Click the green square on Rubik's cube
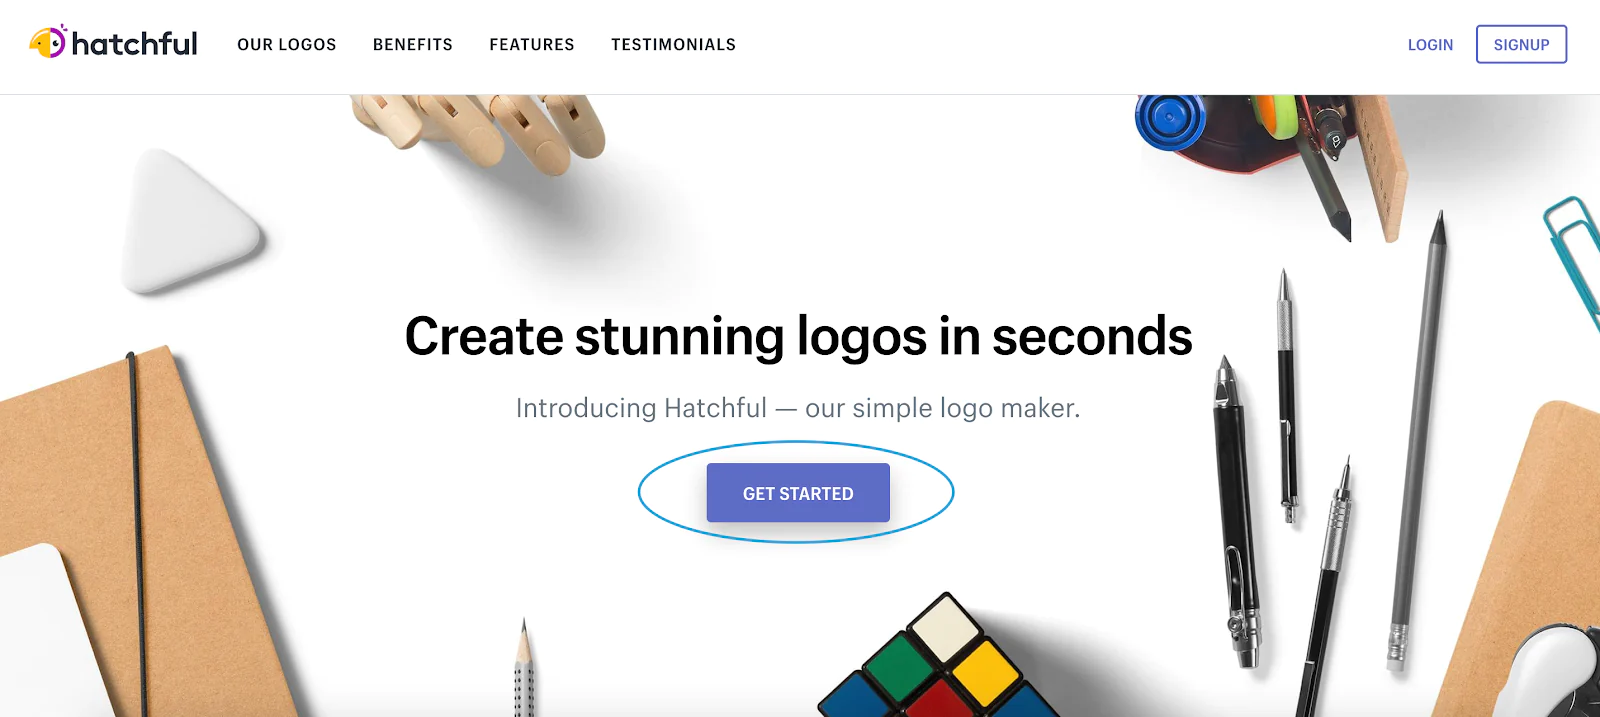The width and height of the screenshot is (1600, 717). [x=899, y=666]
